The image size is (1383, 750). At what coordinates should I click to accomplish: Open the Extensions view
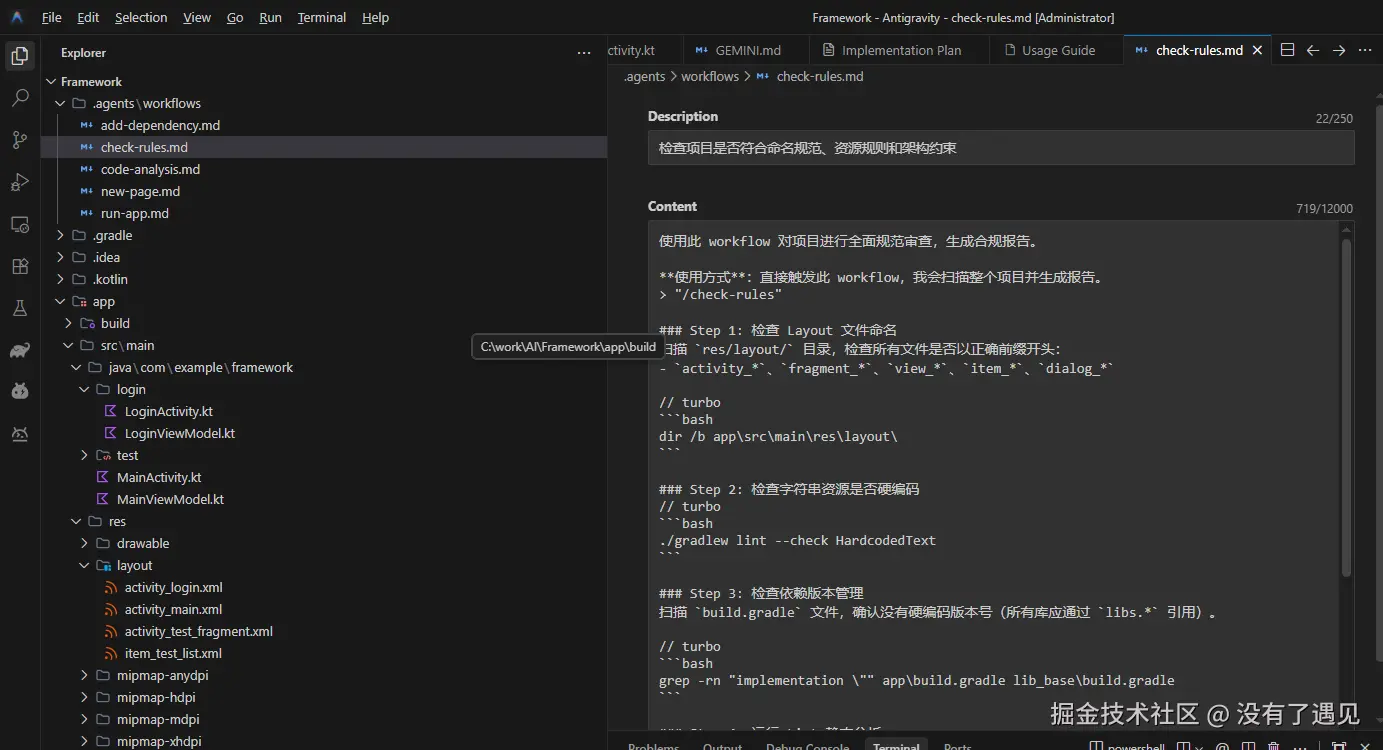coord(19,265)
